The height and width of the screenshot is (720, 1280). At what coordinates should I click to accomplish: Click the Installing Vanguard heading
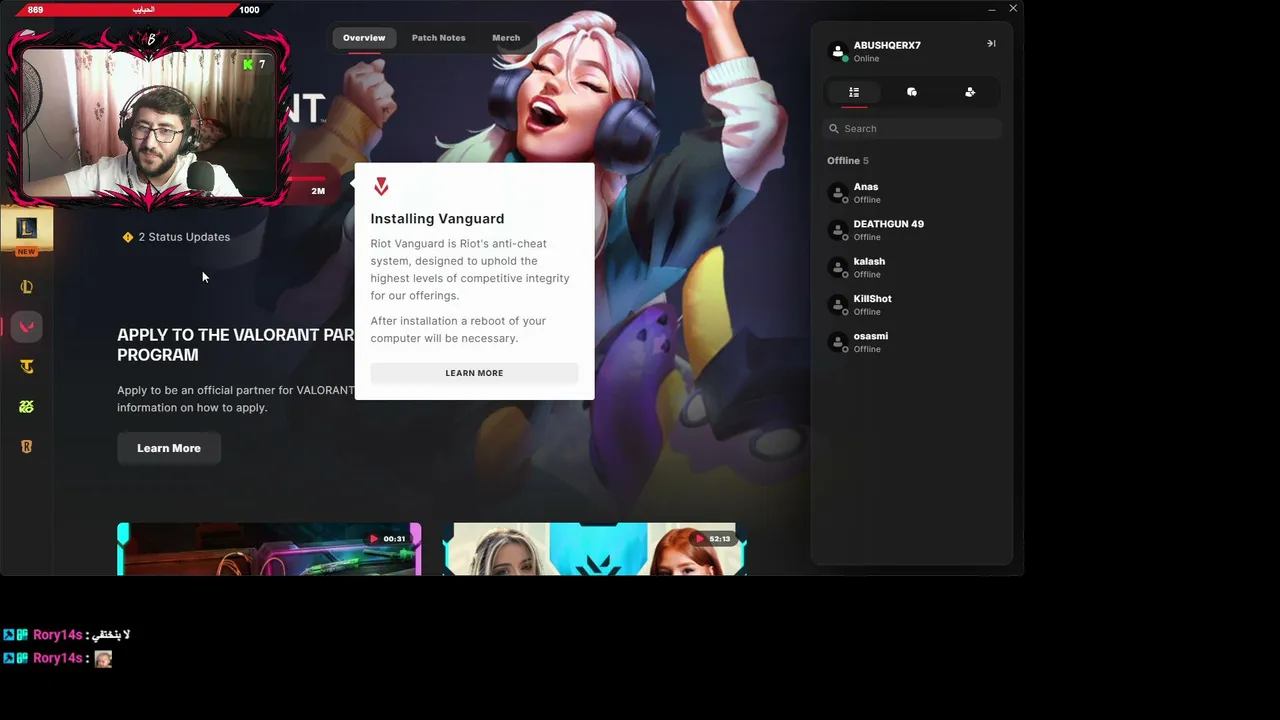(437, 219)
